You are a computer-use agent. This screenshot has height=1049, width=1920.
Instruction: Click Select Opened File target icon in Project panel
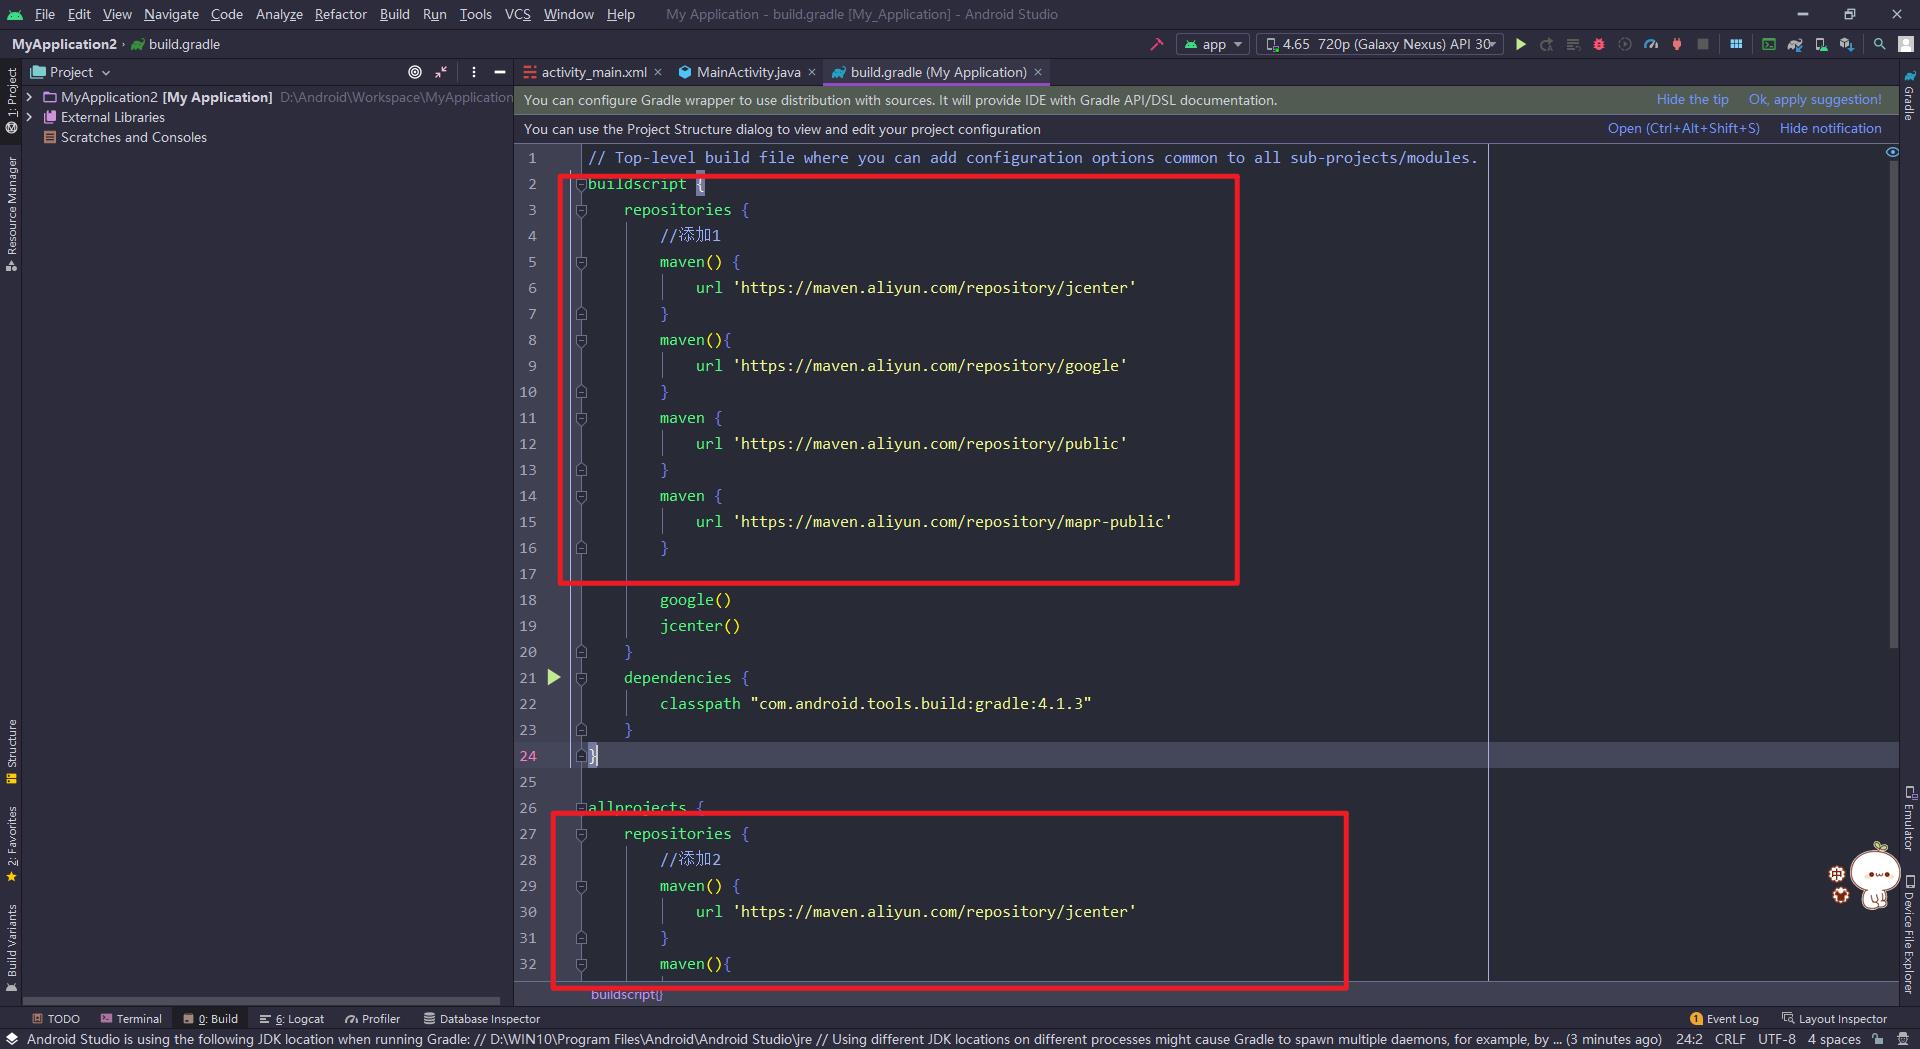415,72
